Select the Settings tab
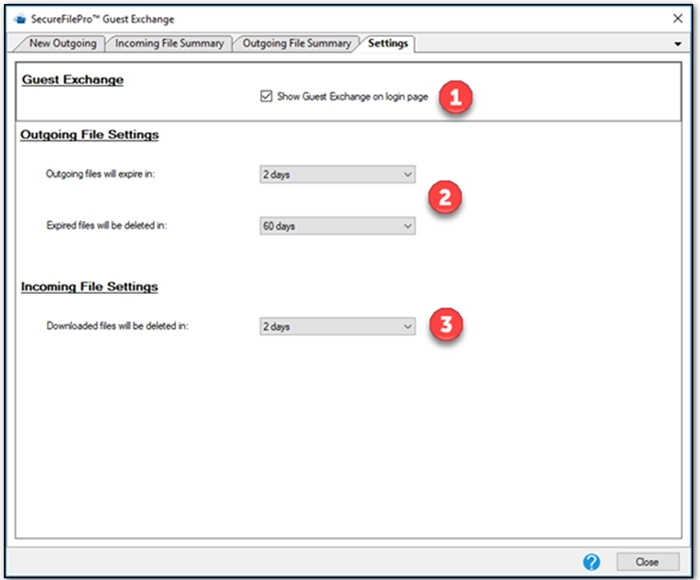 click(x=387, y=43)
